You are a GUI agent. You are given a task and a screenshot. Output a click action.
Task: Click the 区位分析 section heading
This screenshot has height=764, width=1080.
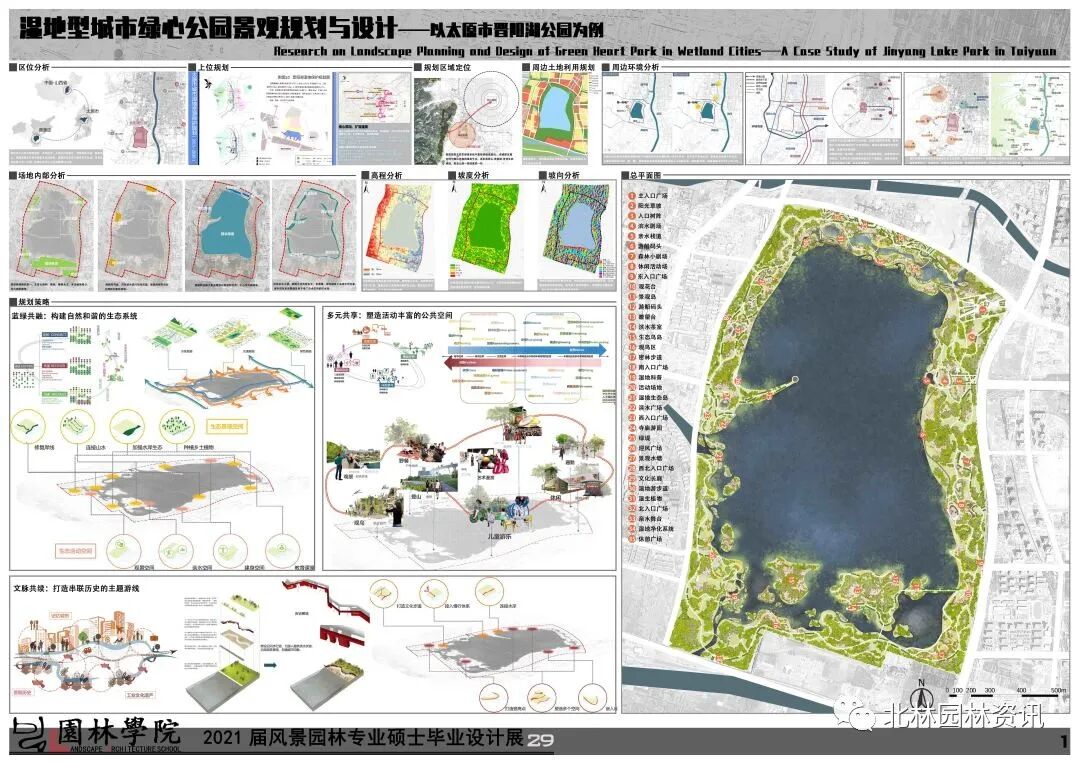(34, 68)
